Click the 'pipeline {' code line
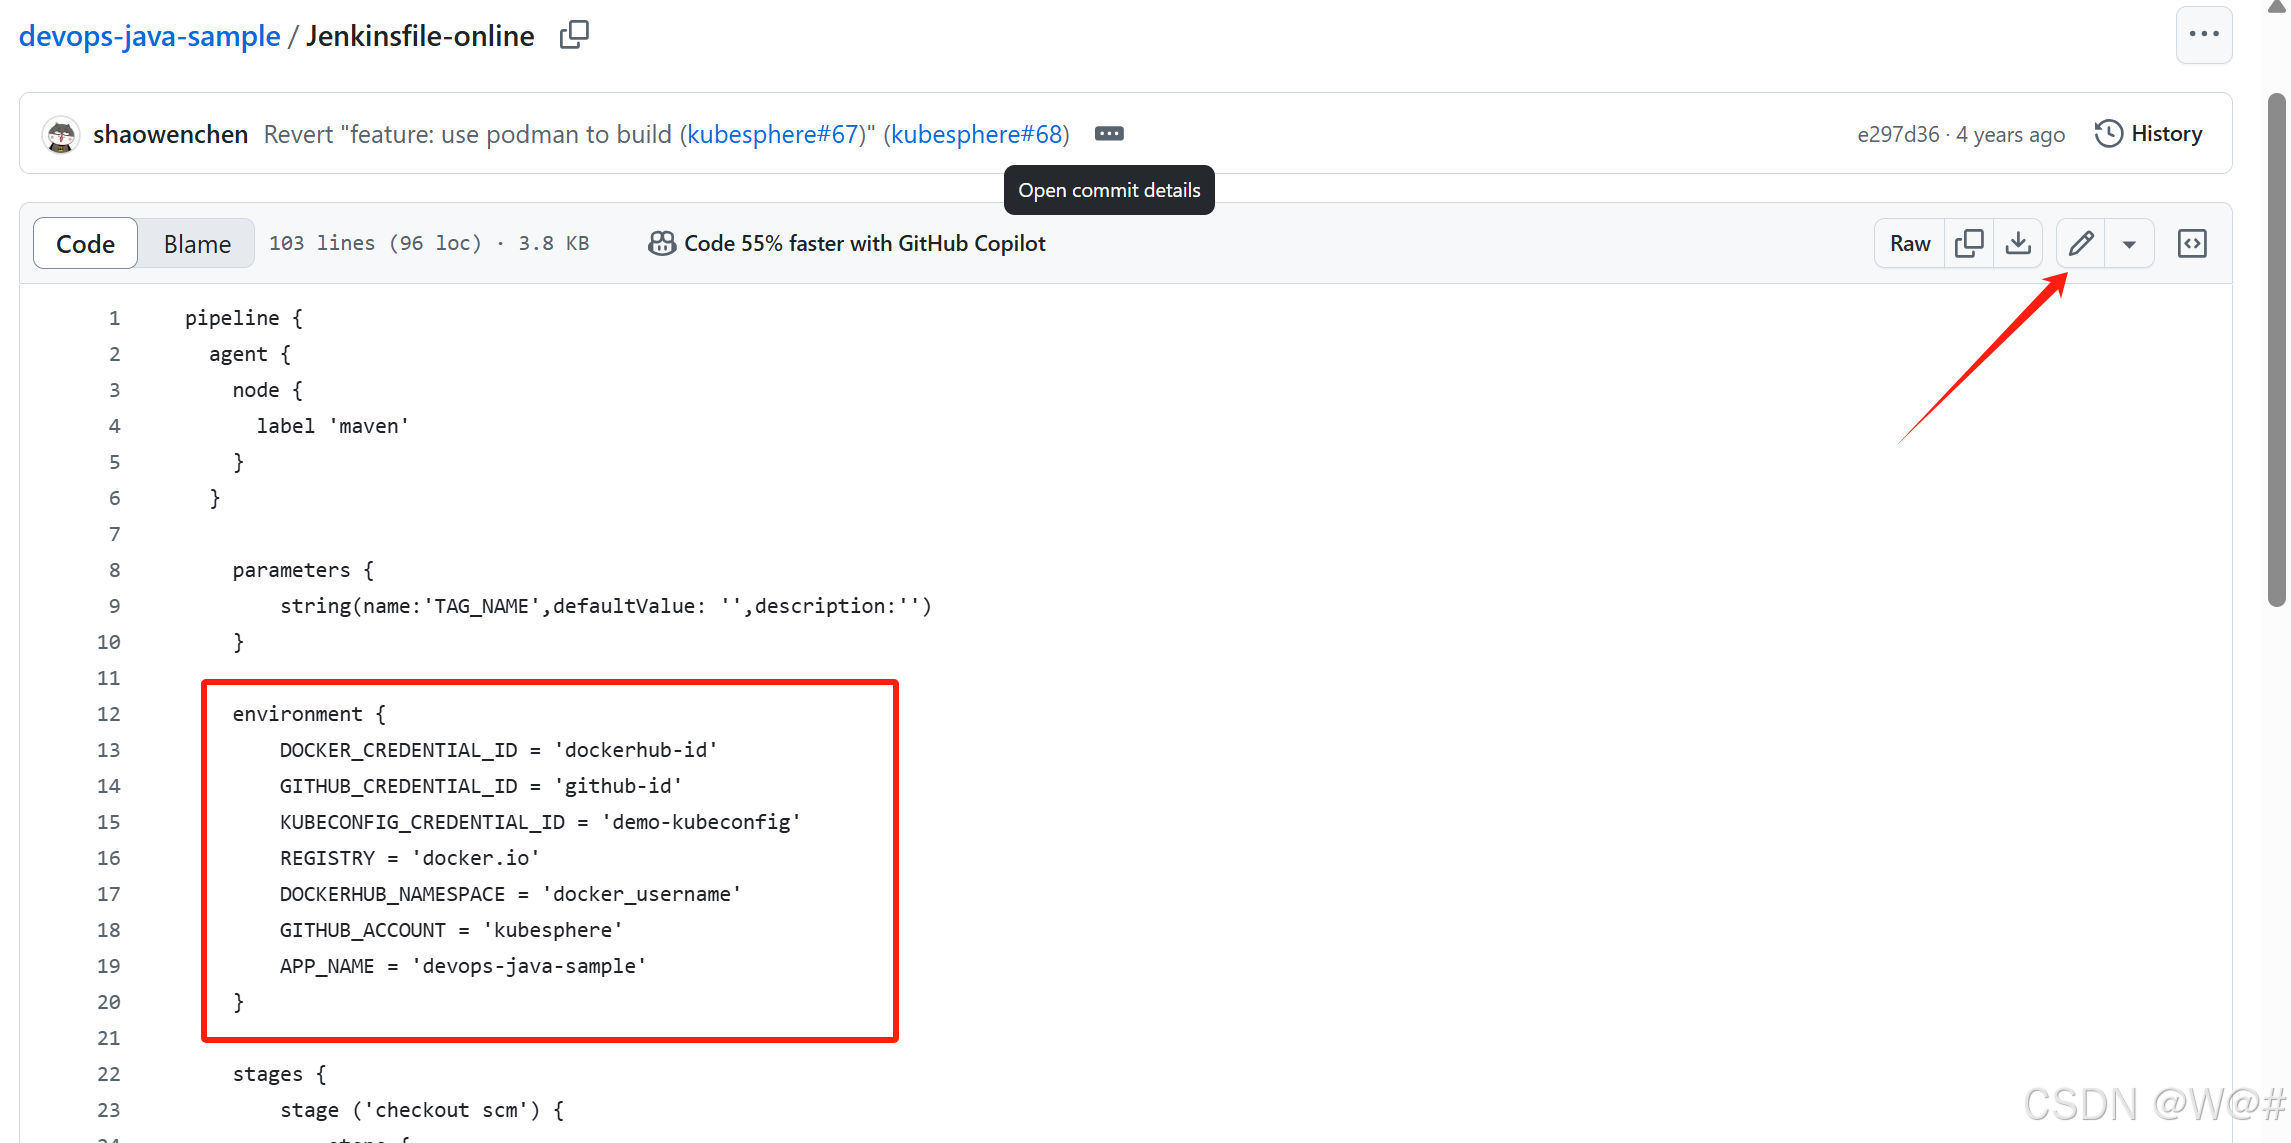The image size is (2291, 1143). (243, 318)
